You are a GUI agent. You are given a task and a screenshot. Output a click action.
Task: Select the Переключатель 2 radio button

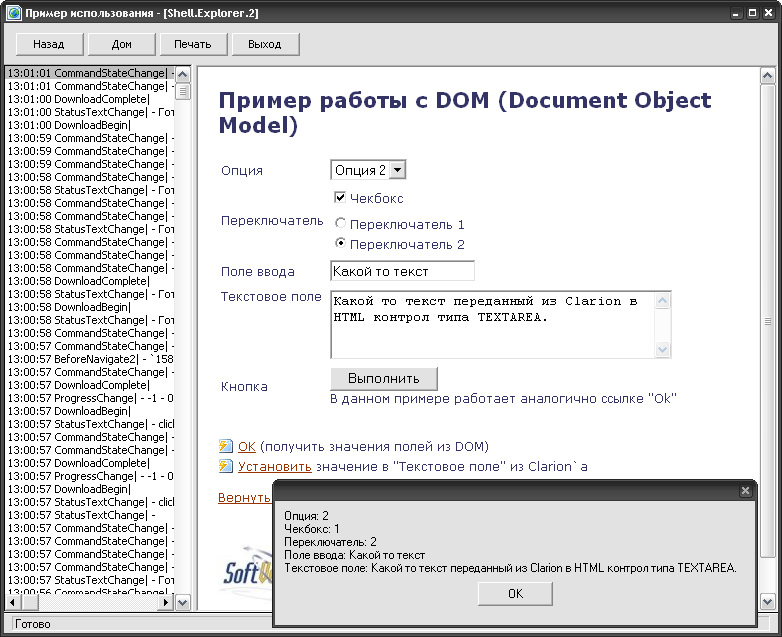click(x=340, y=243)
